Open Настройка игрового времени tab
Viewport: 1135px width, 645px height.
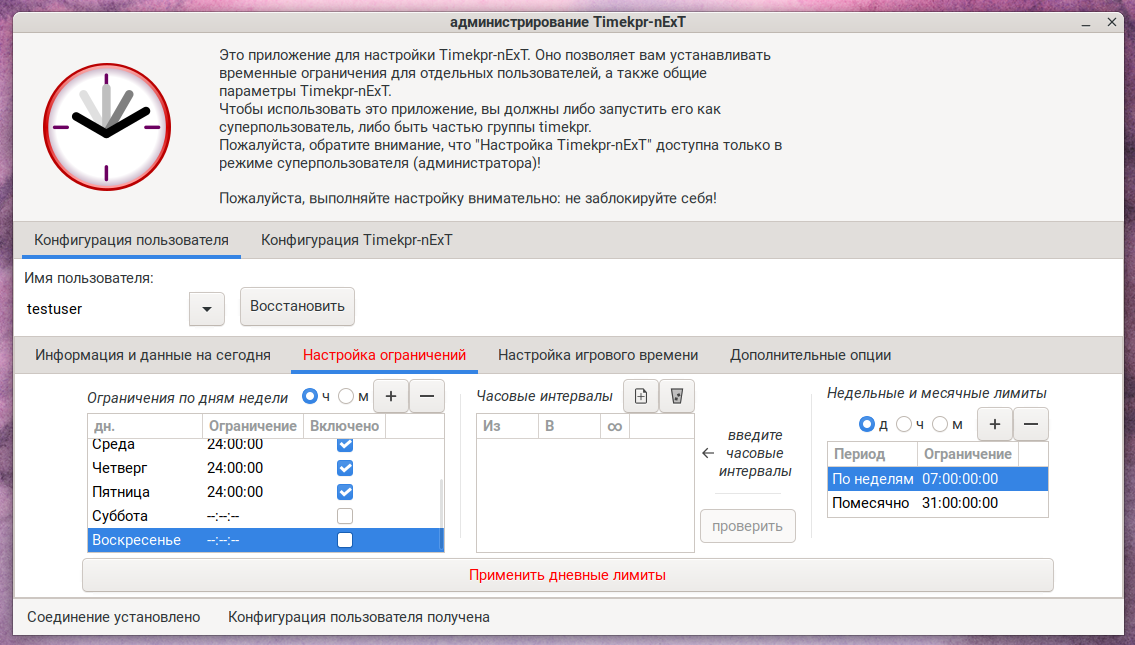point(598,355)
